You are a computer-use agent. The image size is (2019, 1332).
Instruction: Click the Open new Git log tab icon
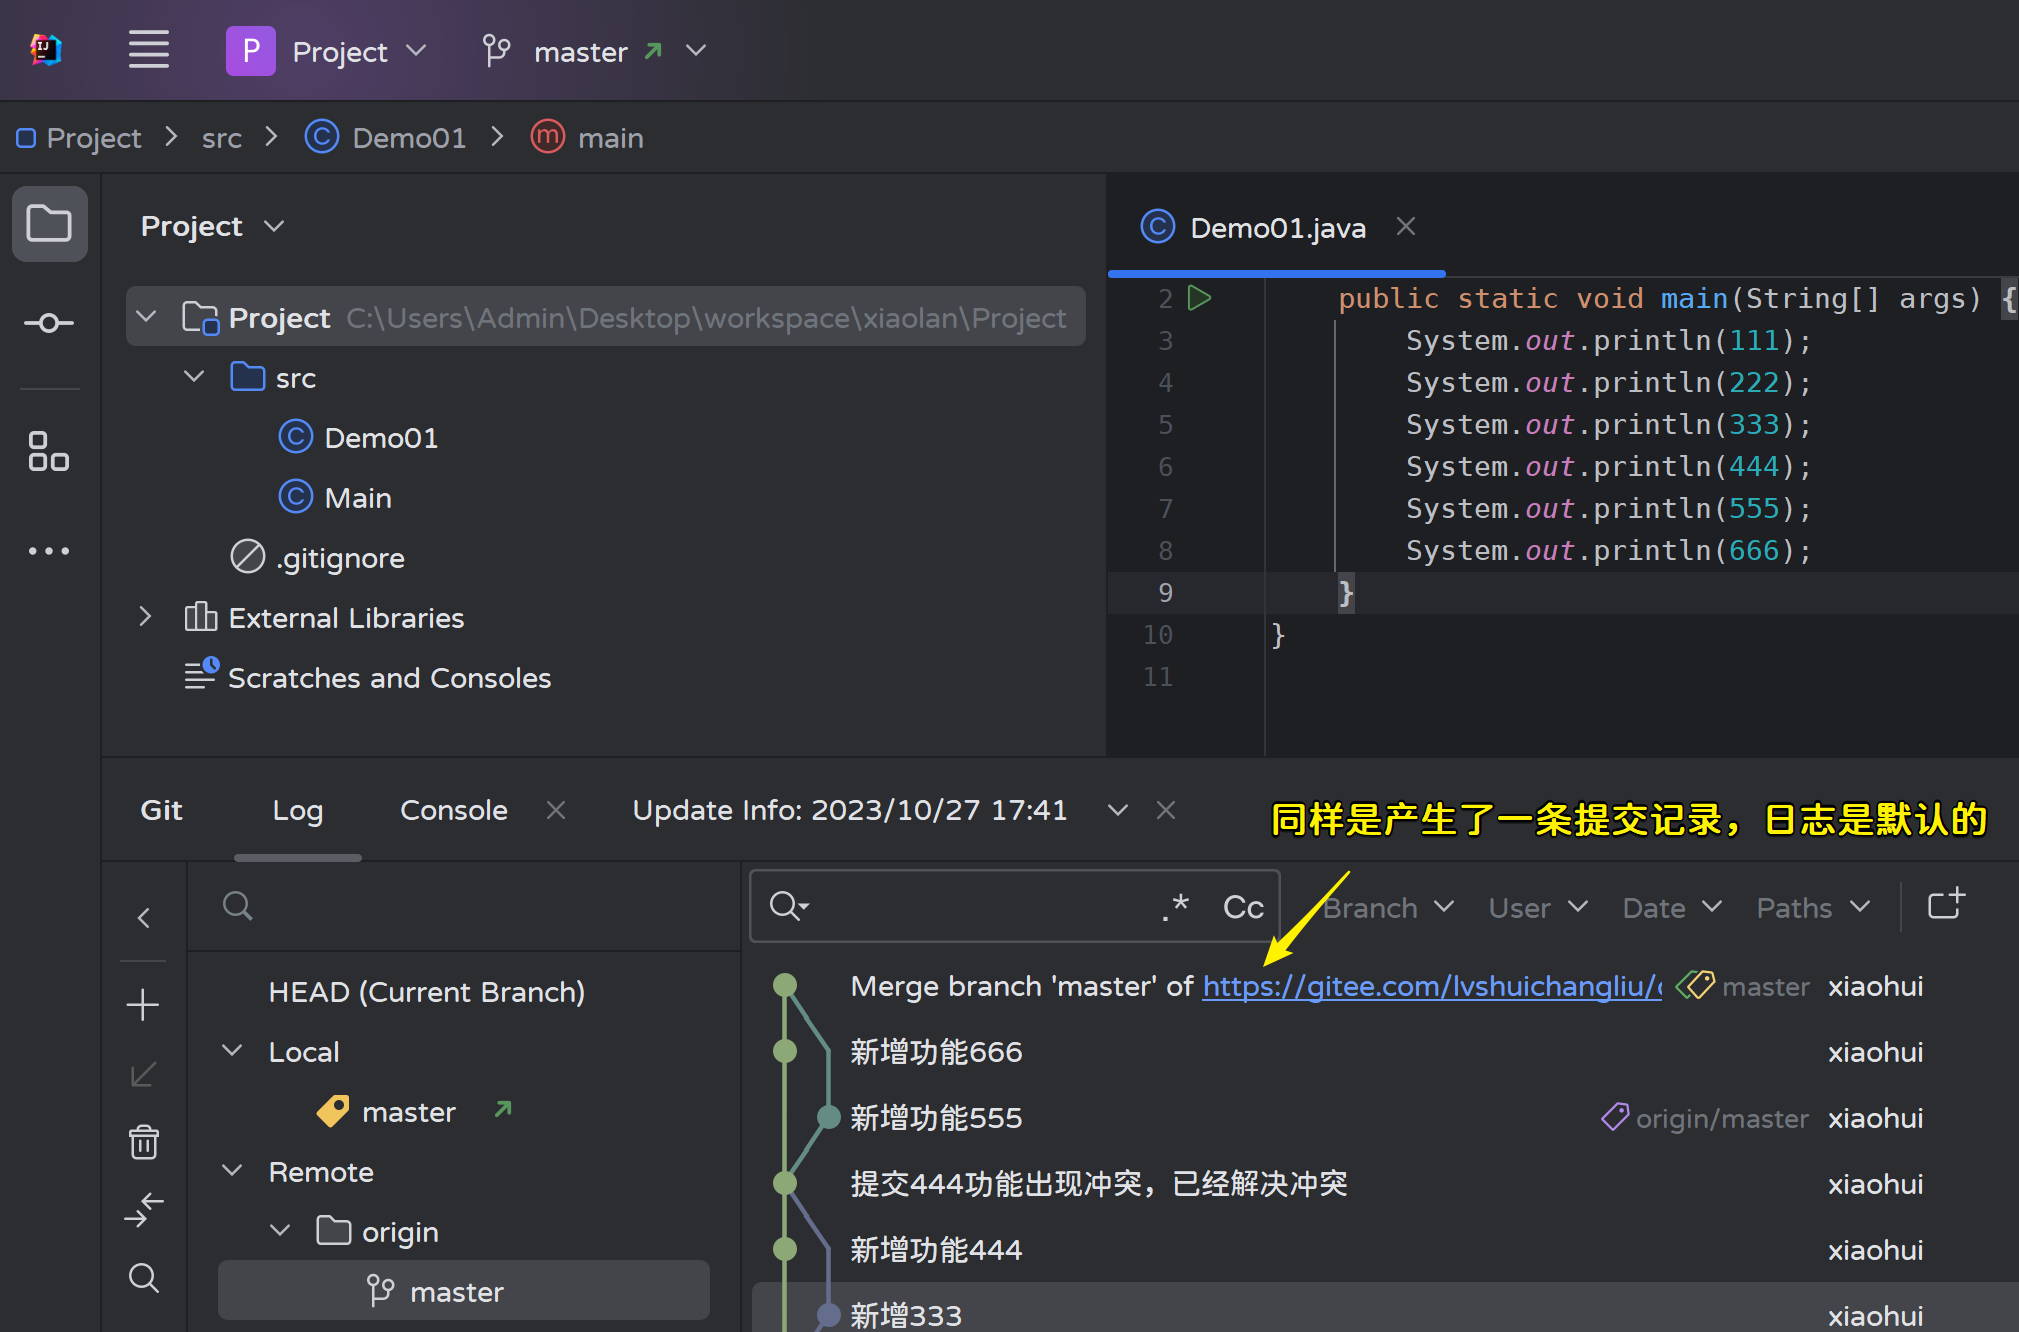coord(1945,905)
